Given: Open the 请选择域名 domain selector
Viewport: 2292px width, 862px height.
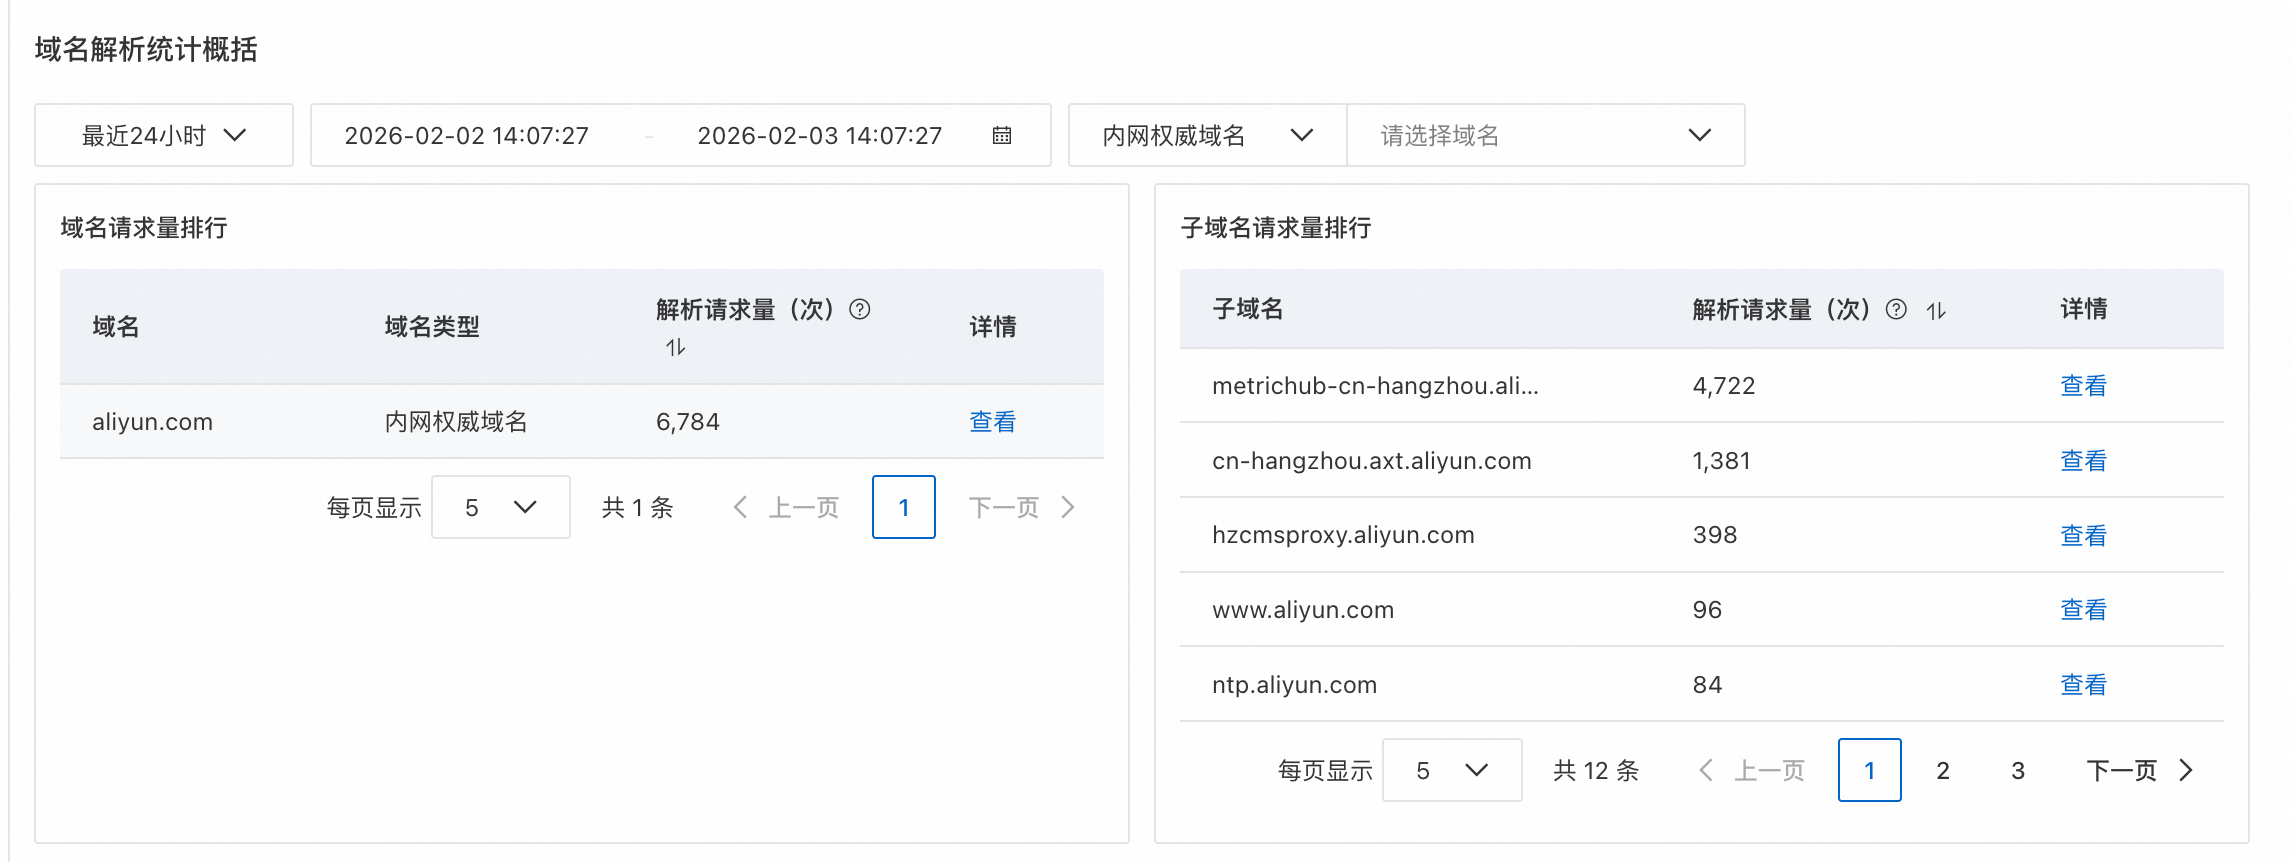Looking at the screenshot, I should point(1546,135).
